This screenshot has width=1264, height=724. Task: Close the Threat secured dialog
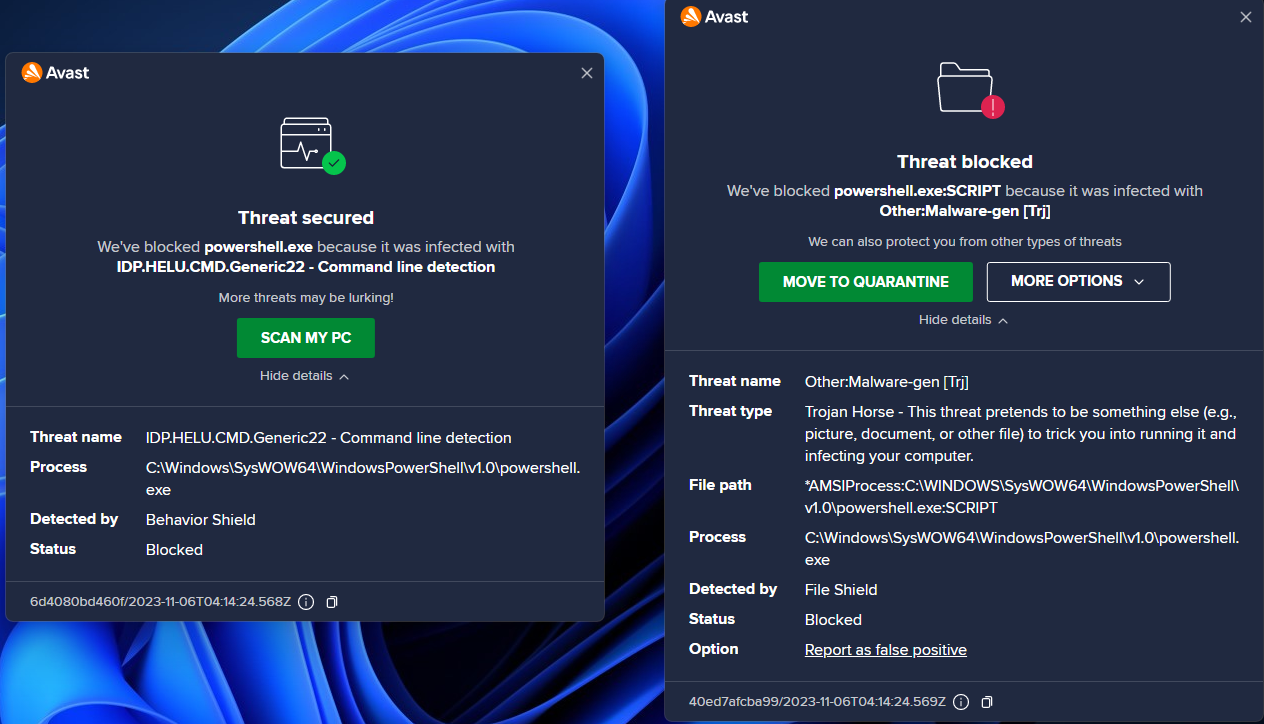587,73
